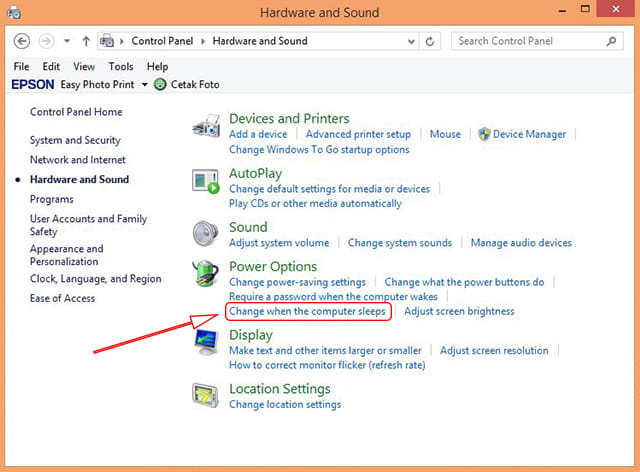Open Device Manager link

pyautogui.click(x=529, y=134)
